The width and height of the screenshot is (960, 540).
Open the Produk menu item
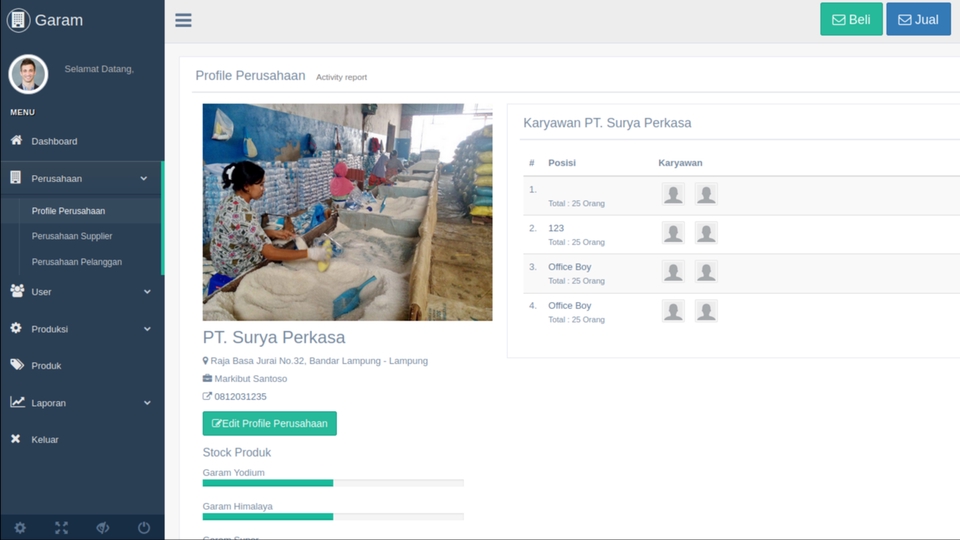(81, 366)
